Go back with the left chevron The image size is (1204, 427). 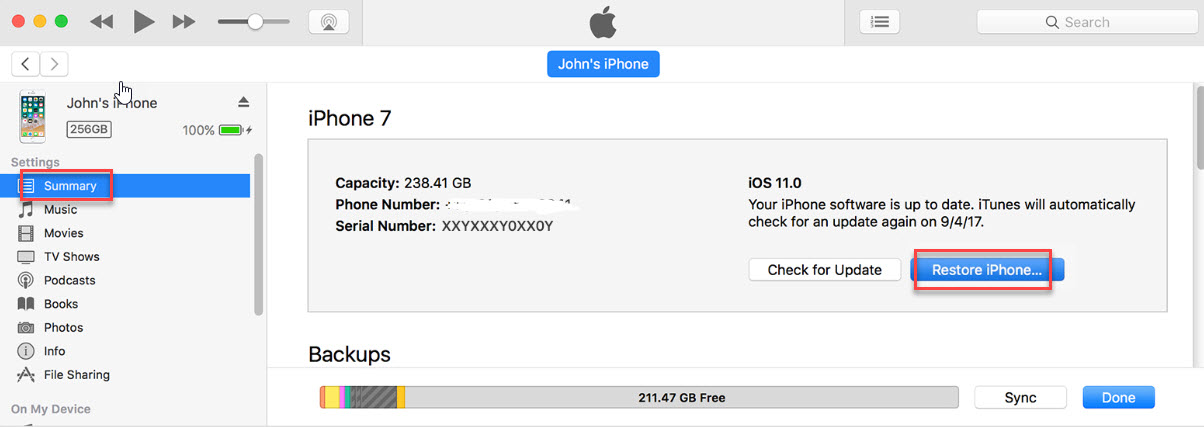click(x=25, y=64)
